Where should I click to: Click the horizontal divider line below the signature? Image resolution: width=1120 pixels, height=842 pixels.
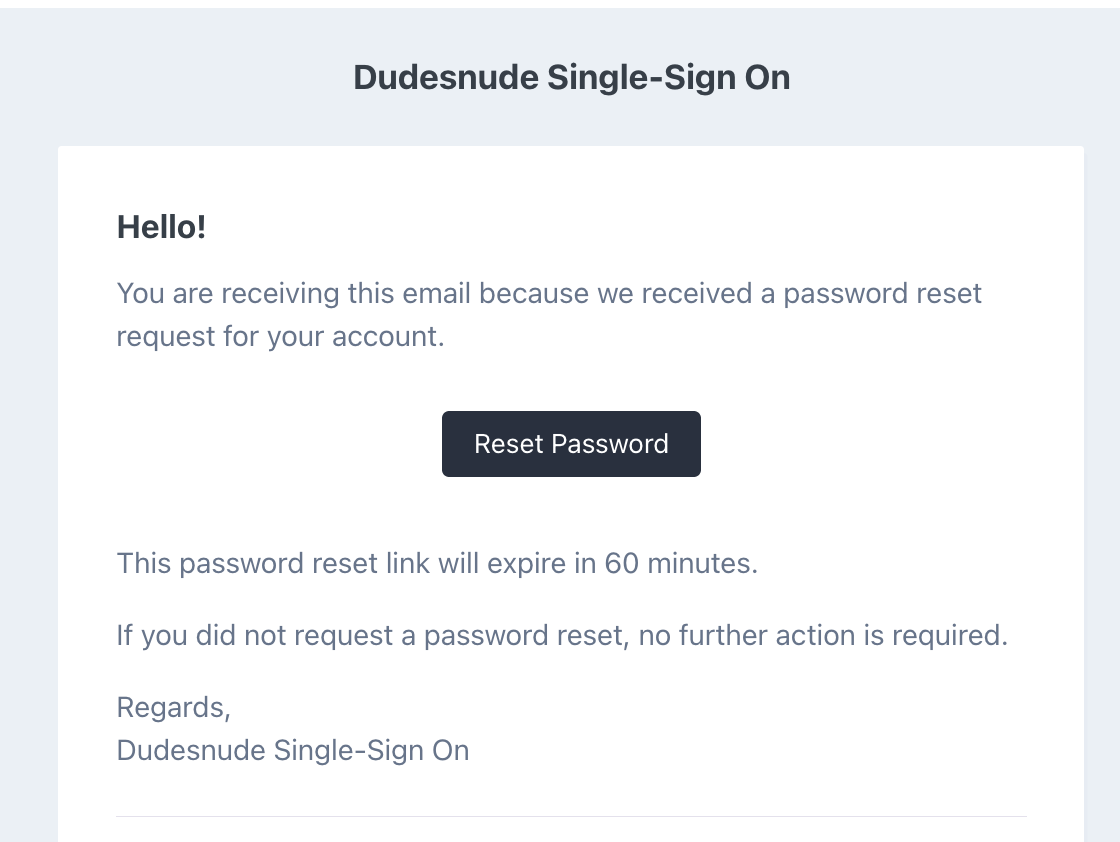tap(571, 816)
